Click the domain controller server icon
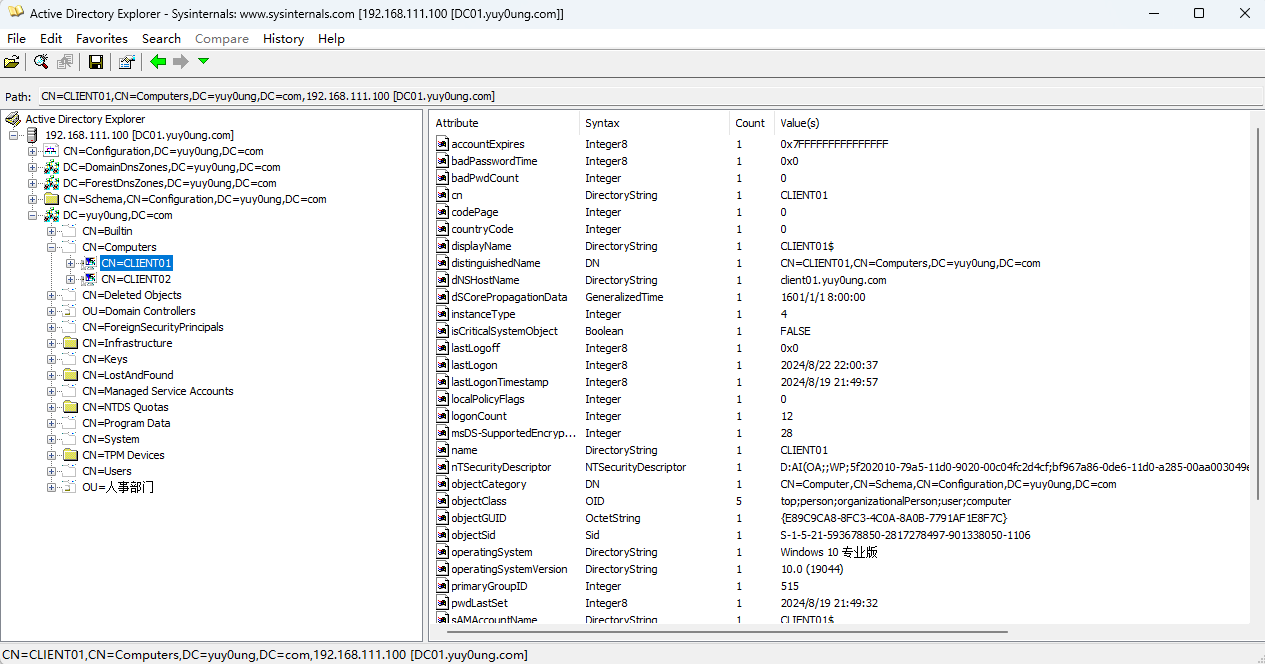 tap(32, 135)
